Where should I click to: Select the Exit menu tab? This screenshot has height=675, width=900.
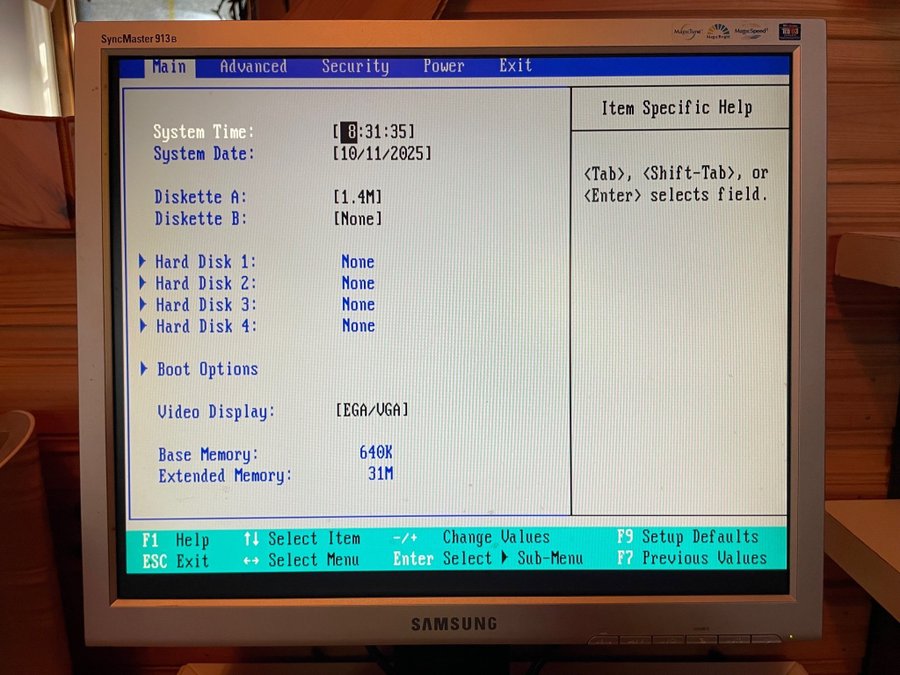coord(515,66)
